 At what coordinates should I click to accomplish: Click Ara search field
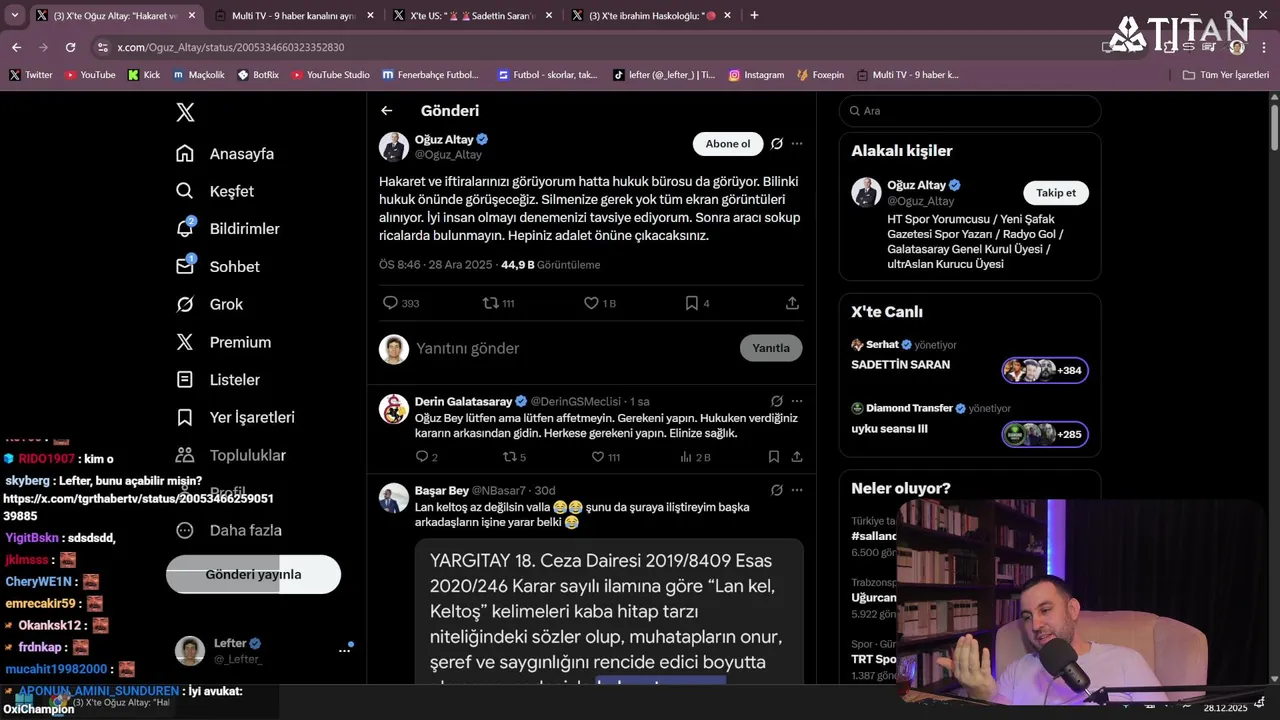[x=970, y=111]
